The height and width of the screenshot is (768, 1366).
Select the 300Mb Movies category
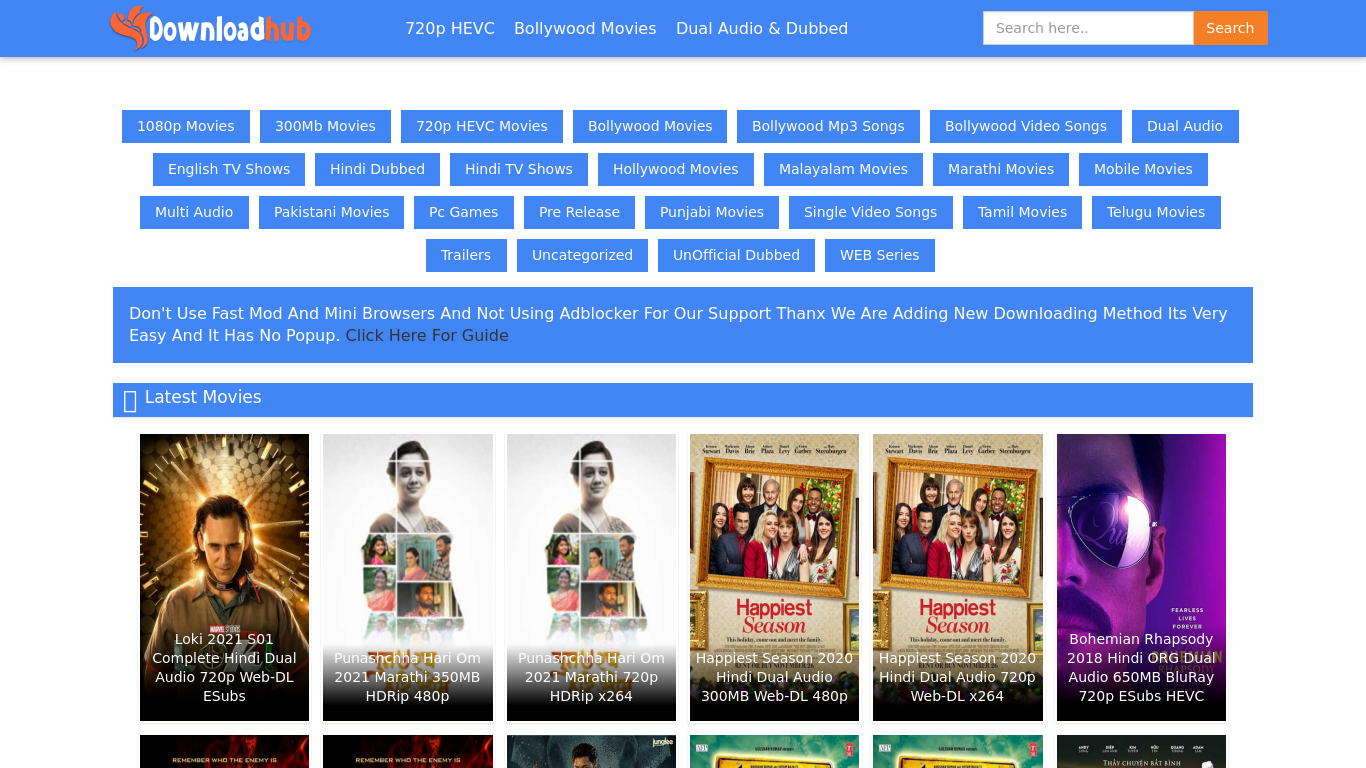pyautogui.click(x=325, y=126)
